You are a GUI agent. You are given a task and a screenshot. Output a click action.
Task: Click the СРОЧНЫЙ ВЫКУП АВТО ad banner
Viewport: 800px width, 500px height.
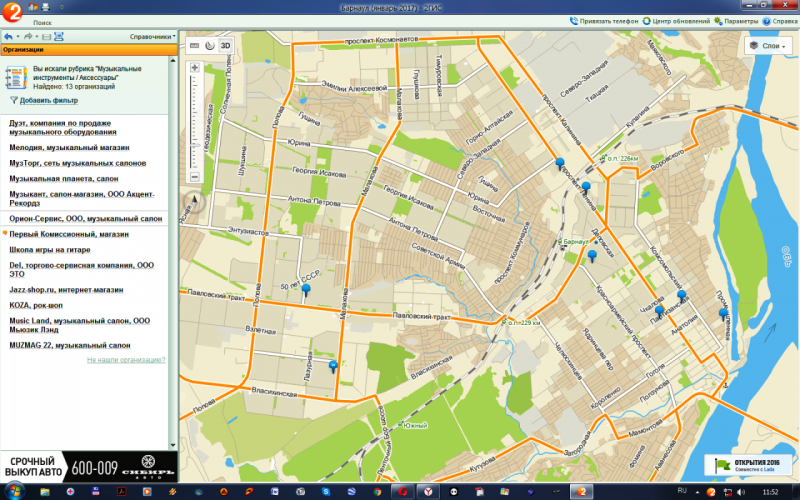(88, 465)
